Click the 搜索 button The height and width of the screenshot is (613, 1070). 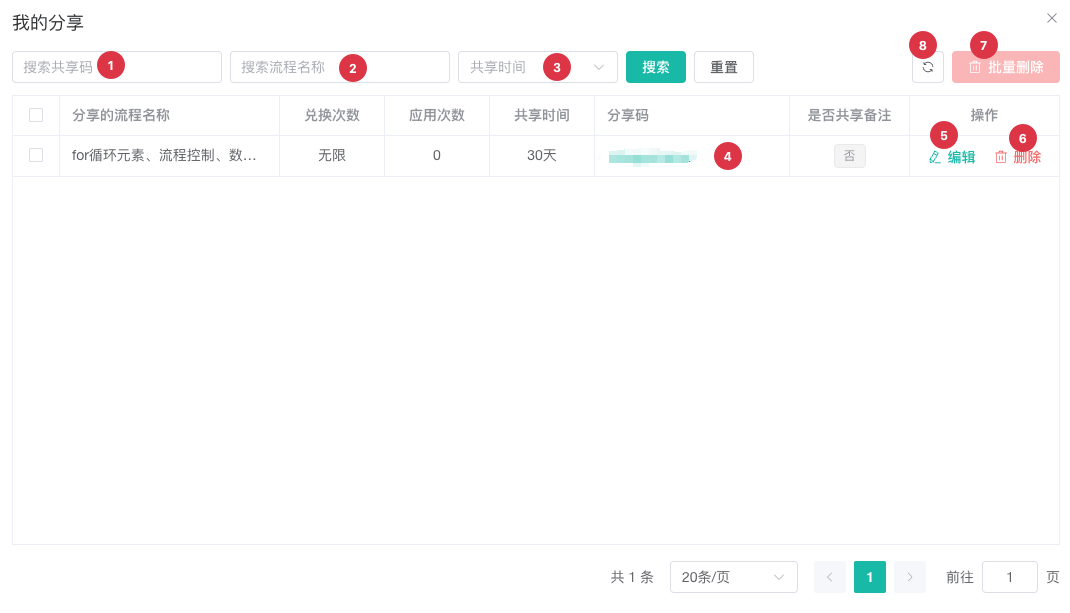tap(656, 67)
